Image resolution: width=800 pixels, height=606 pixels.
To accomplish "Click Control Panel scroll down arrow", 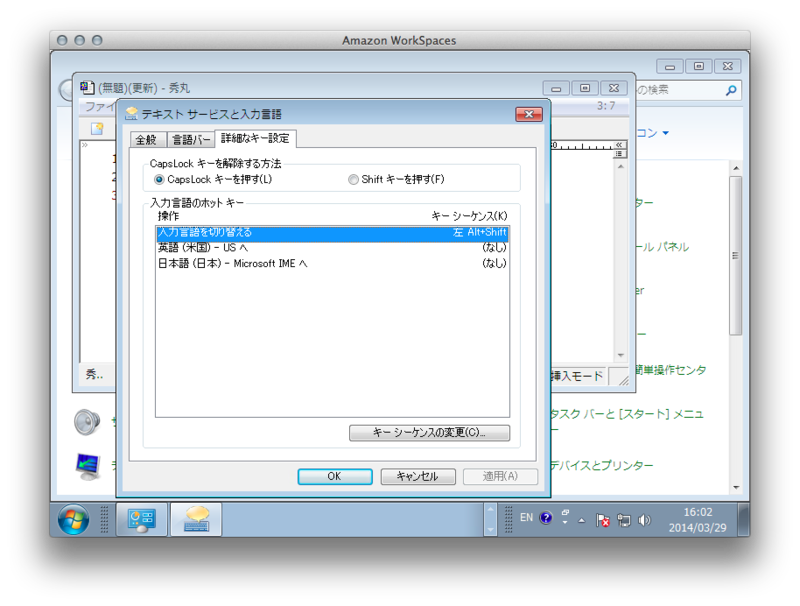I will pyautogui.click(x=736, y=487).
